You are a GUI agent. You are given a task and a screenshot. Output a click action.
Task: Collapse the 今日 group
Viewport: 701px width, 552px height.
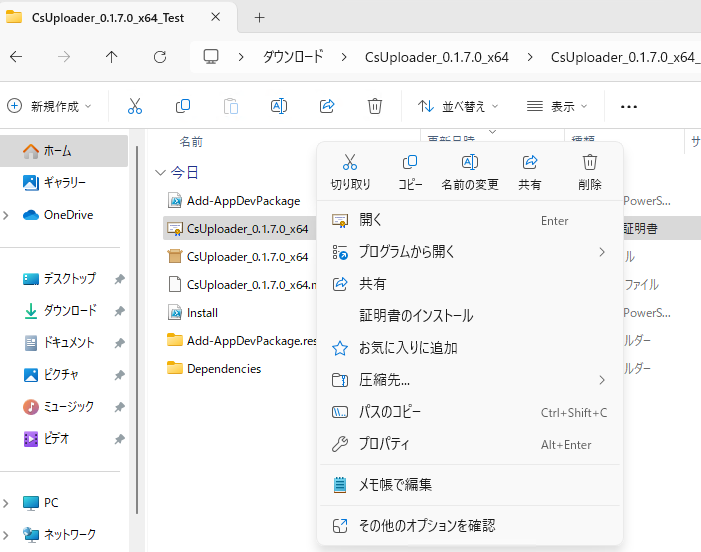tap(160, 173)
